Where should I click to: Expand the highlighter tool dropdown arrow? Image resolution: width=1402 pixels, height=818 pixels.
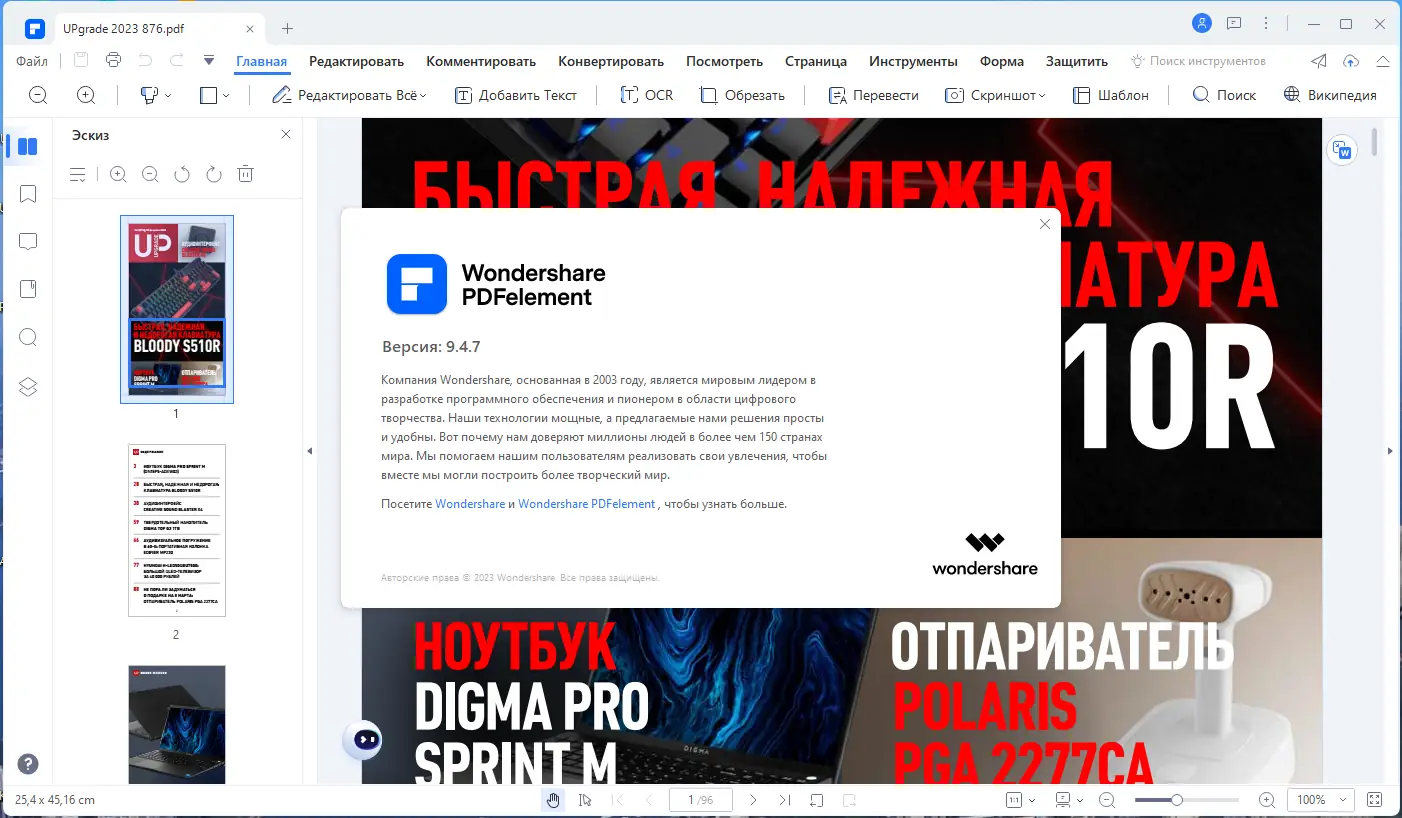tap(168, 96)
